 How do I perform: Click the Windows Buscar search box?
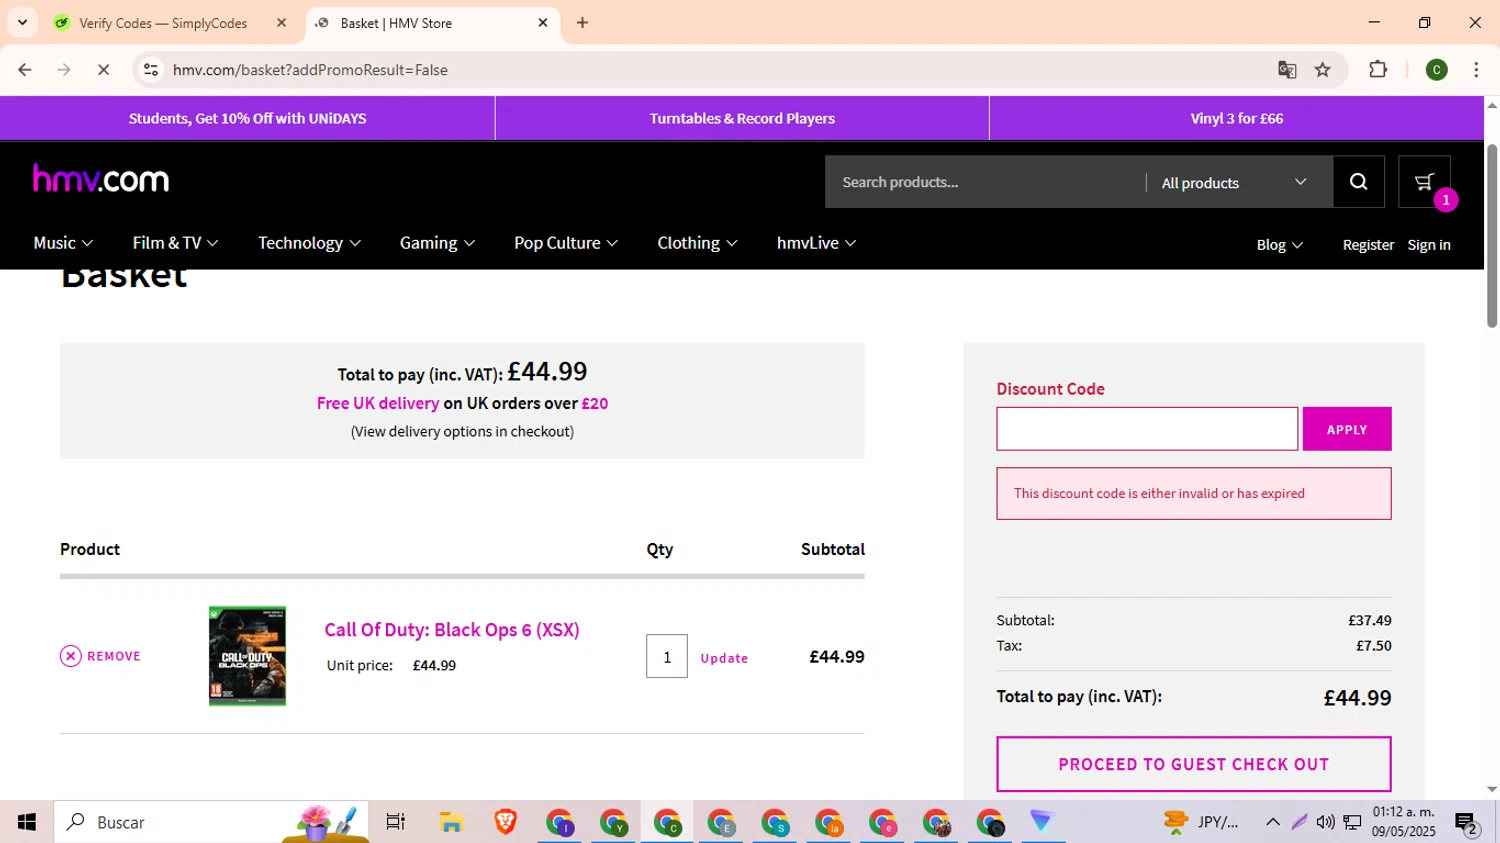[x=212, y=822]
